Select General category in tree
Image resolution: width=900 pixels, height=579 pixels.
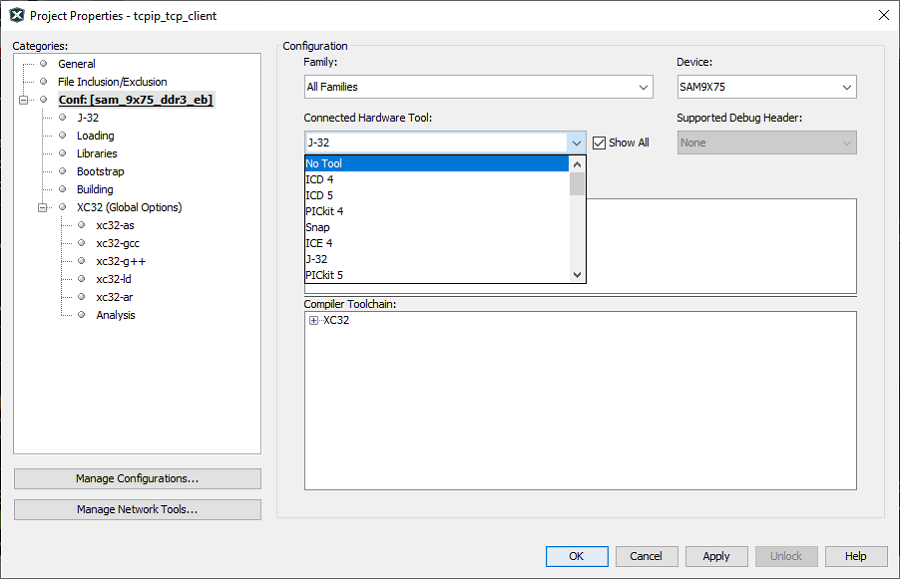tap(76, 64)
